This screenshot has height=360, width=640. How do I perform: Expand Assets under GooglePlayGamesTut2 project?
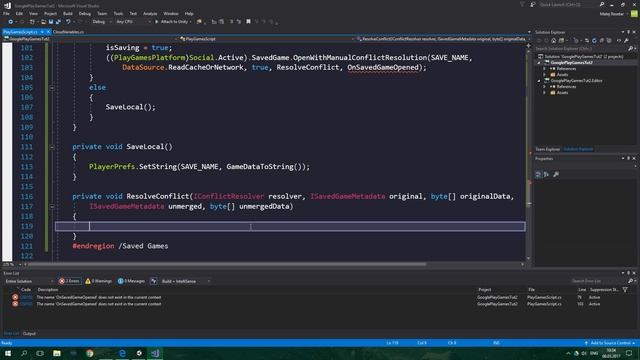544,75
